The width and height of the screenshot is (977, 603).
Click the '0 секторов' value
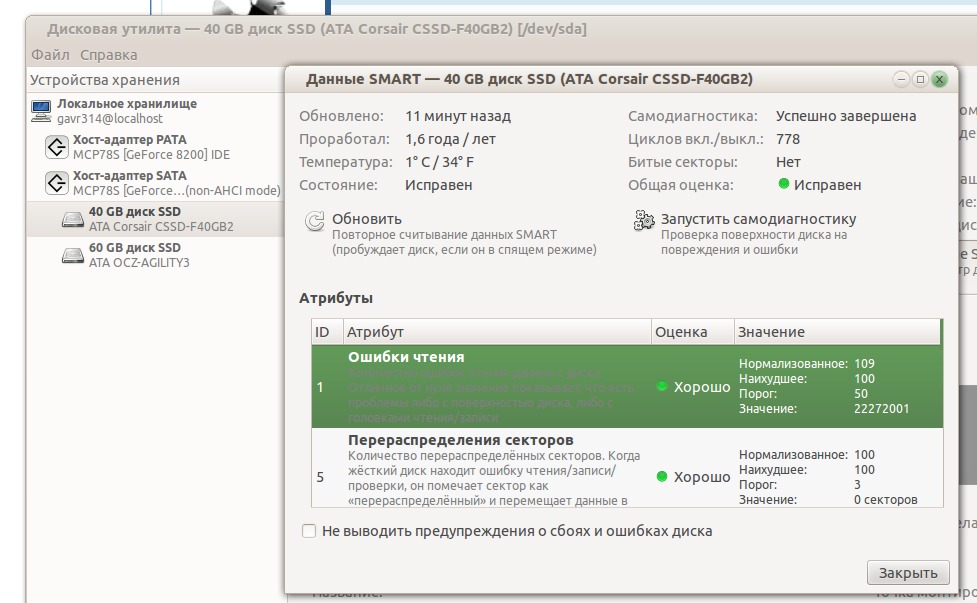[x=885, y=500]
